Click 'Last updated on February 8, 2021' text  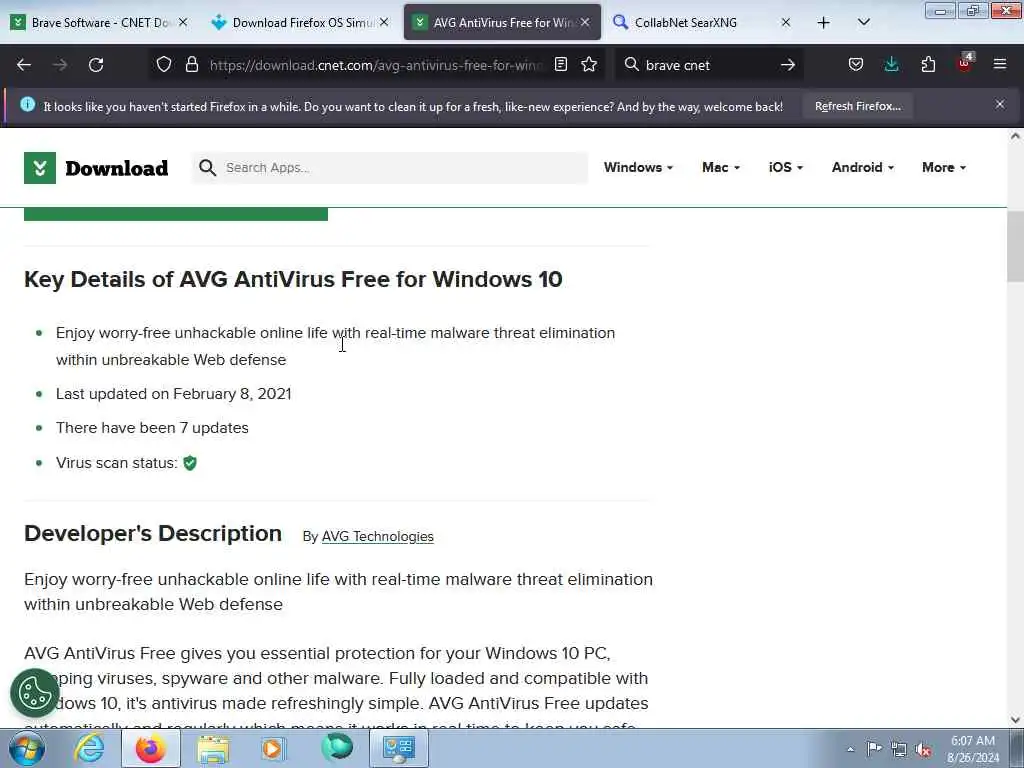[174, 394]
